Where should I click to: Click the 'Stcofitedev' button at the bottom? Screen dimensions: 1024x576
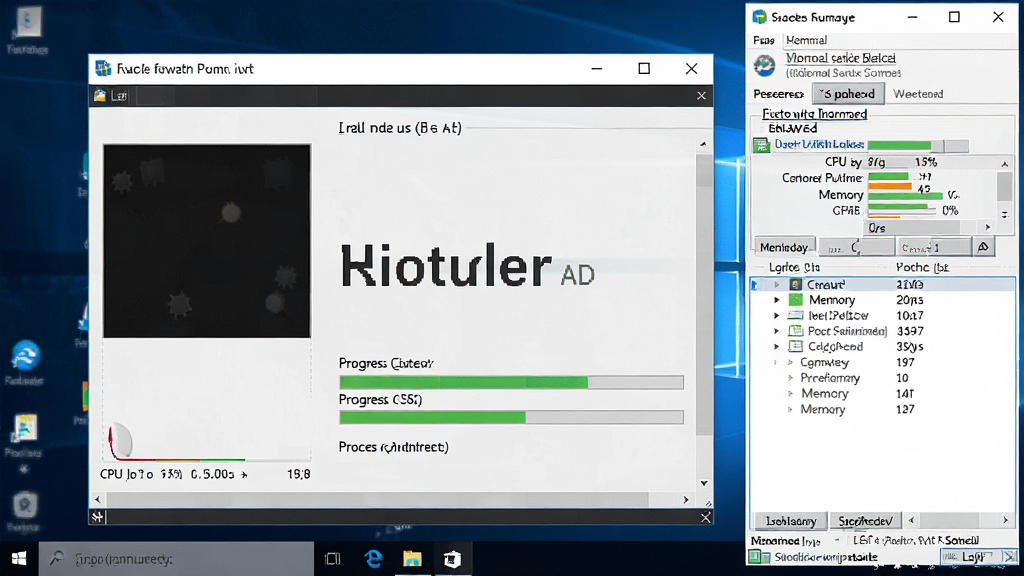pyautogui.click(x=865, y=520)
